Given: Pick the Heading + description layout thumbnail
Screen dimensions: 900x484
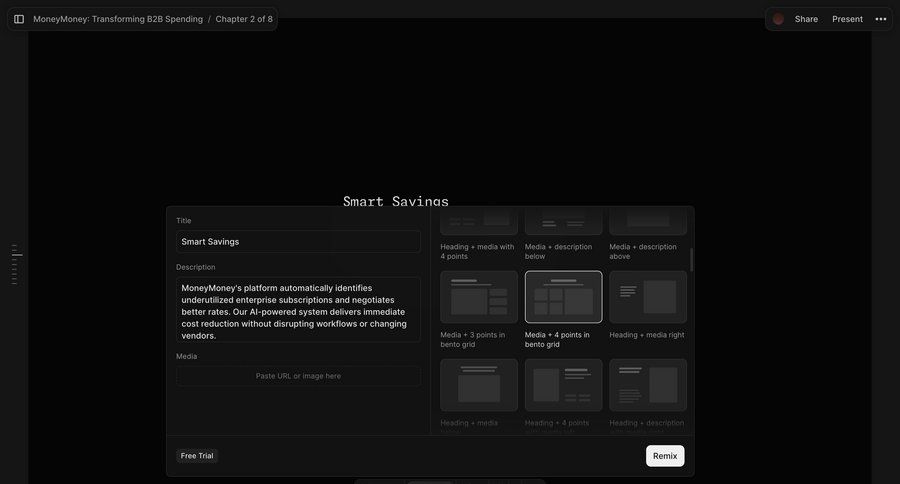Looking at the screenshot, I should pyautogui.click(x=647, y=385).
